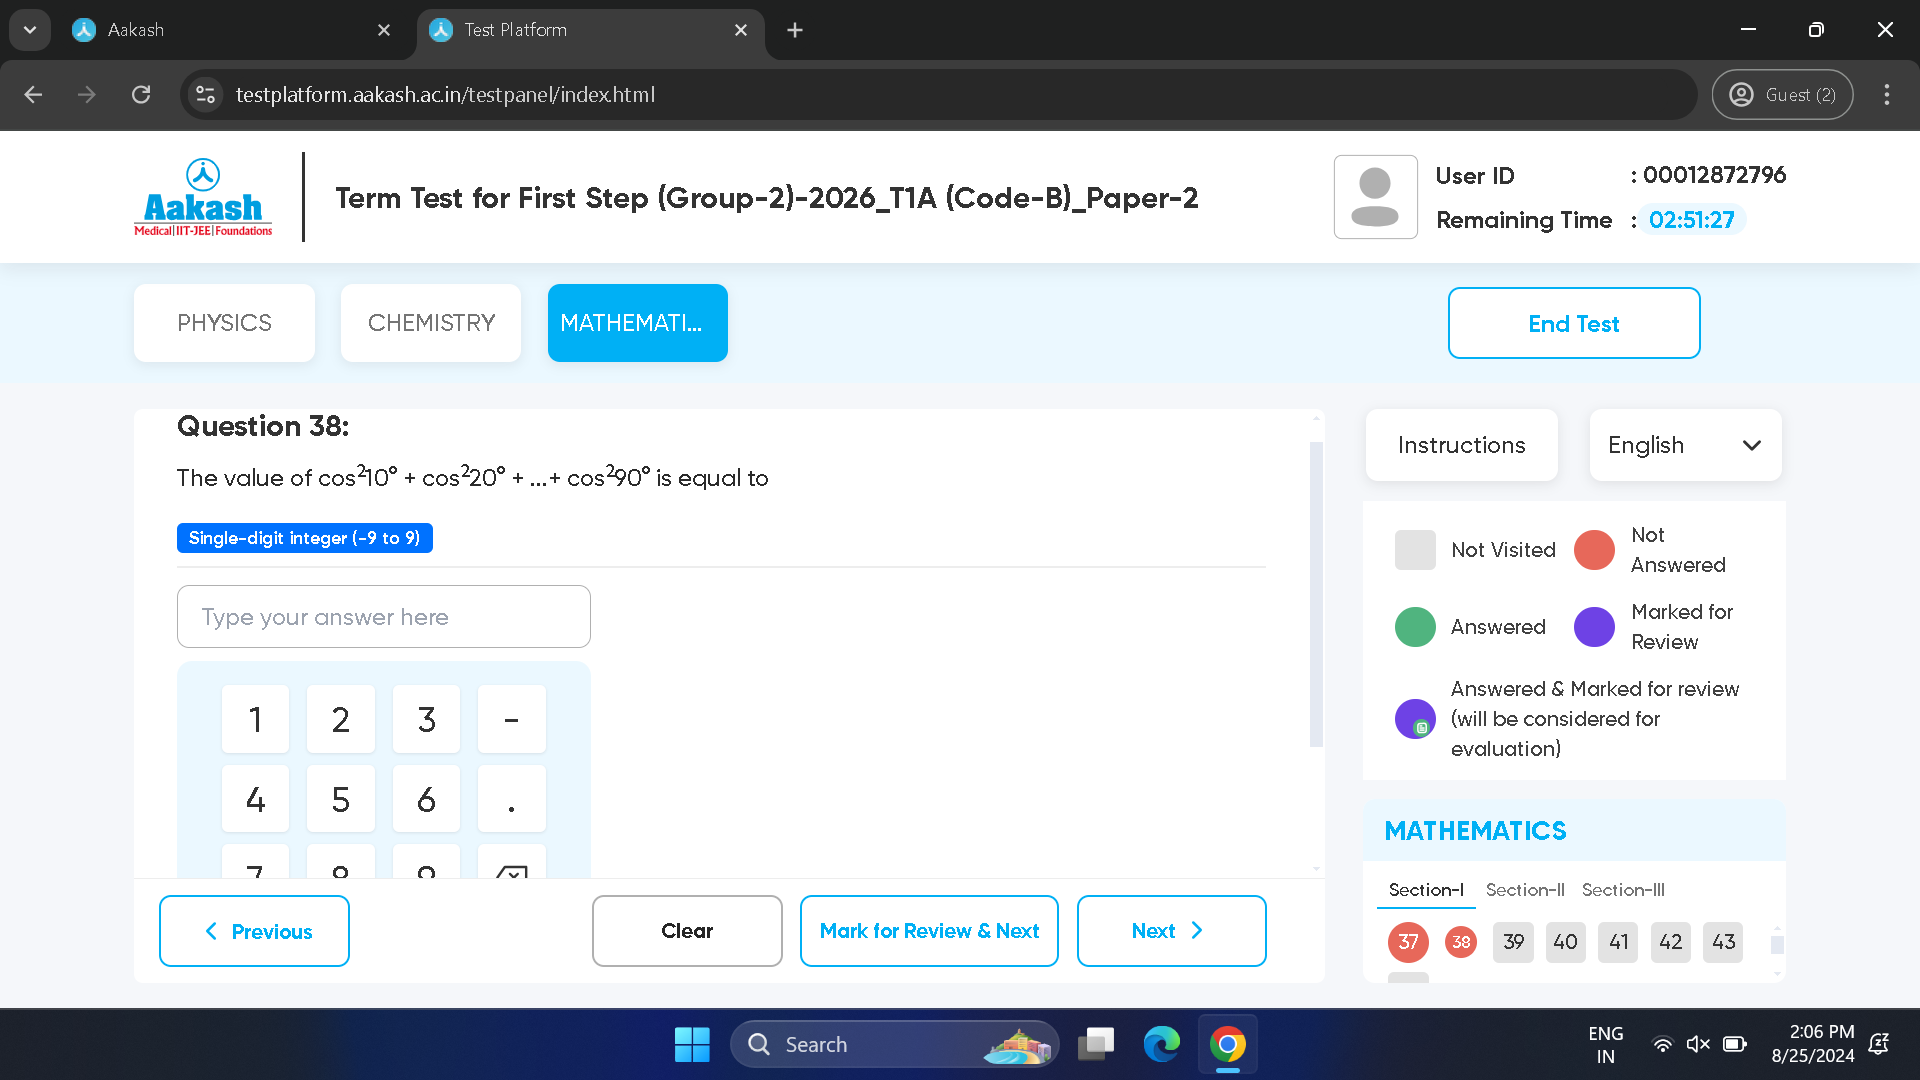Select English language dropdown
Viewport: 1920px width, 1080px height.
(1685, 444)
